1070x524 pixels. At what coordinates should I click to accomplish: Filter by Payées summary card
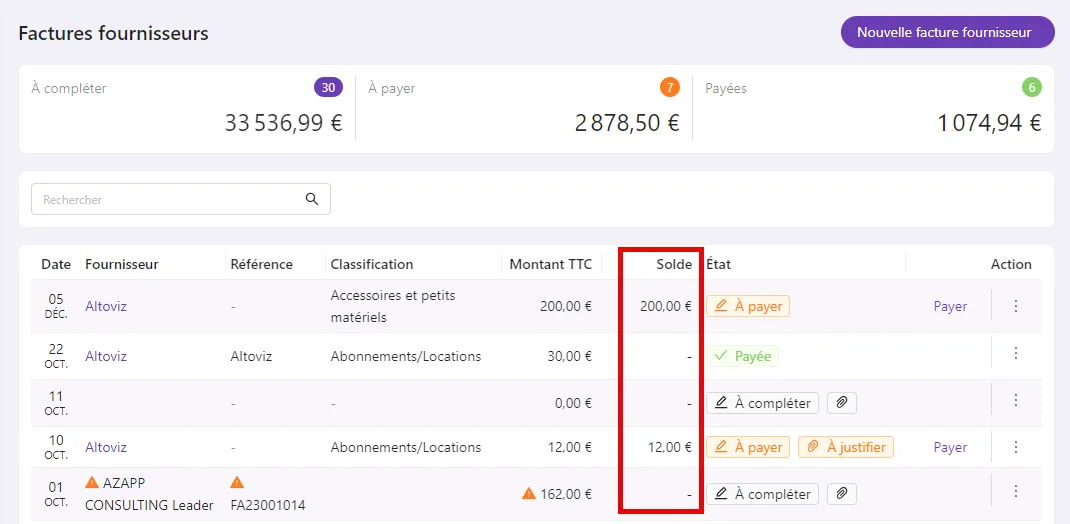(x=873, y=108)
